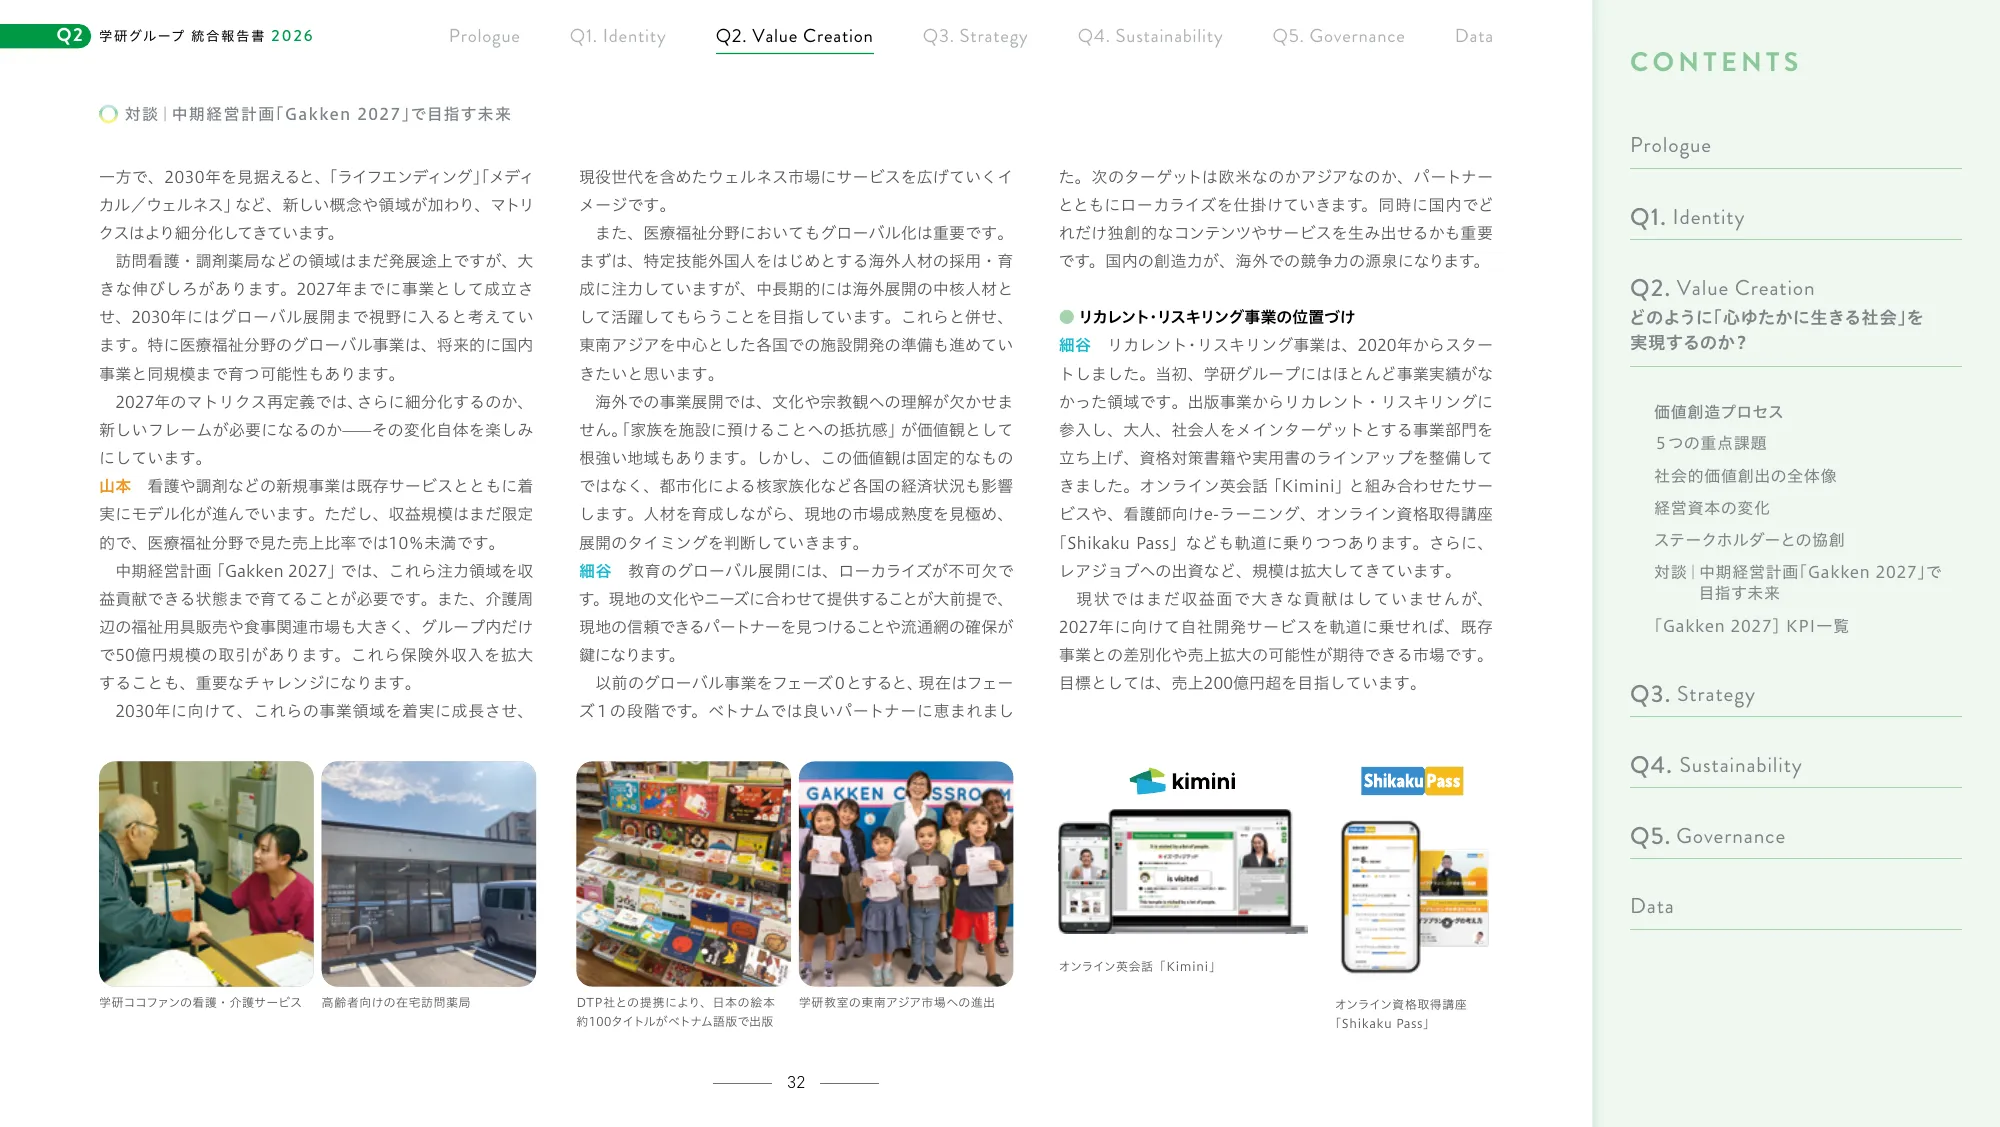Click caption オンライン英会話「Kimini」
This screenshot has height=1127, width=2000.
[x=1138, y=967]
